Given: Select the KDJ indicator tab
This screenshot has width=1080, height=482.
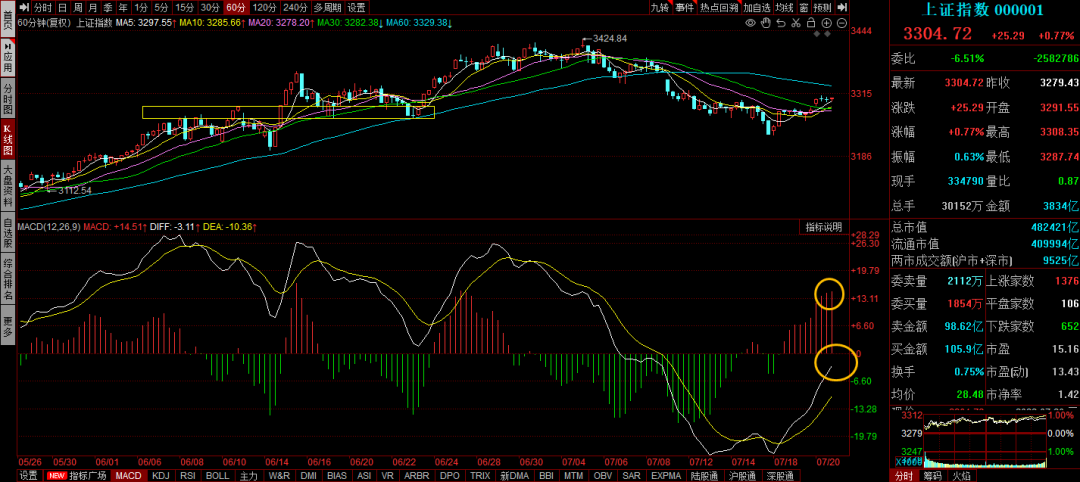Looking at the screenshot, I should 160,475.
